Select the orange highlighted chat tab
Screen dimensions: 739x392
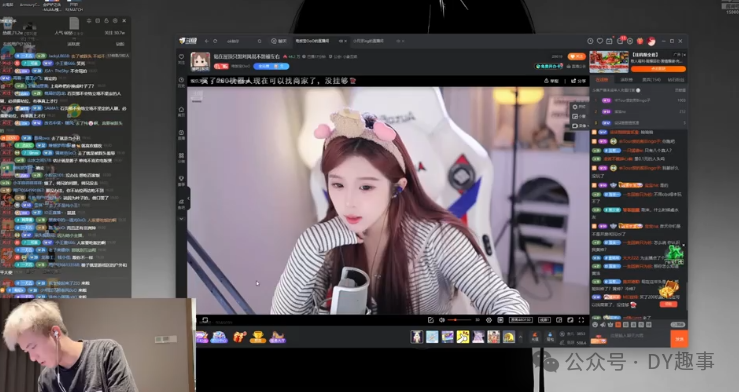[x=602, y=80]
